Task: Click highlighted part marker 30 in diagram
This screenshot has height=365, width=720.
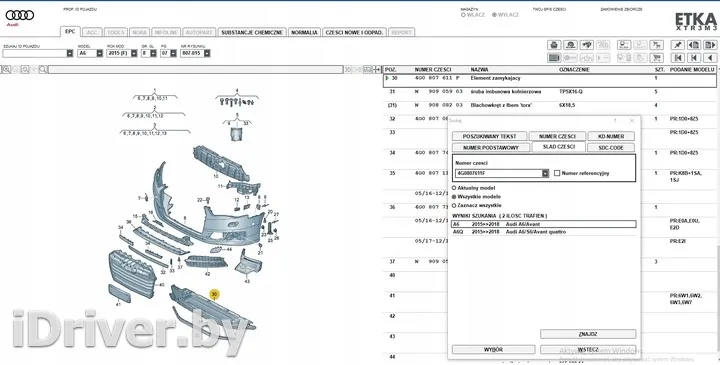Action: [214, 294]
